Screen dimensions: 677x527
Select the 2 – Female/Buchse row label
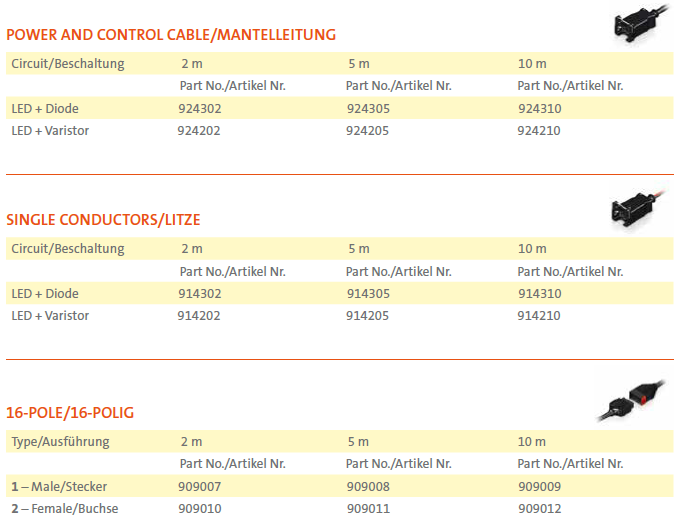click(64, 509)
